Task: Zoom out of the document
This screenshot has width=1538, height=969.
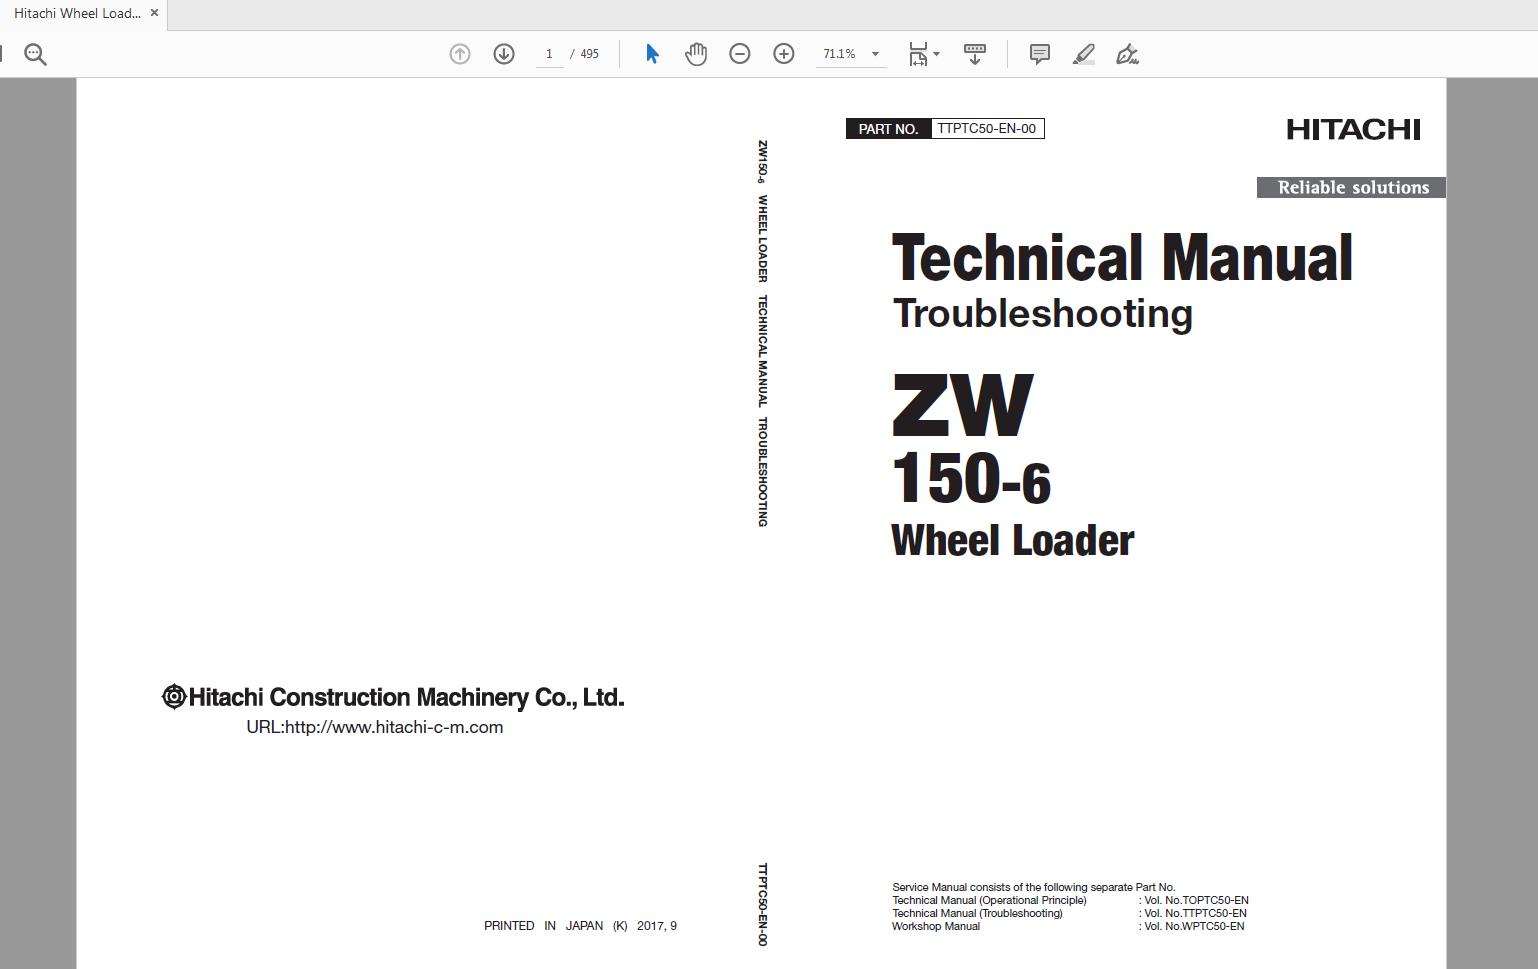Action: tap(740, 54)
